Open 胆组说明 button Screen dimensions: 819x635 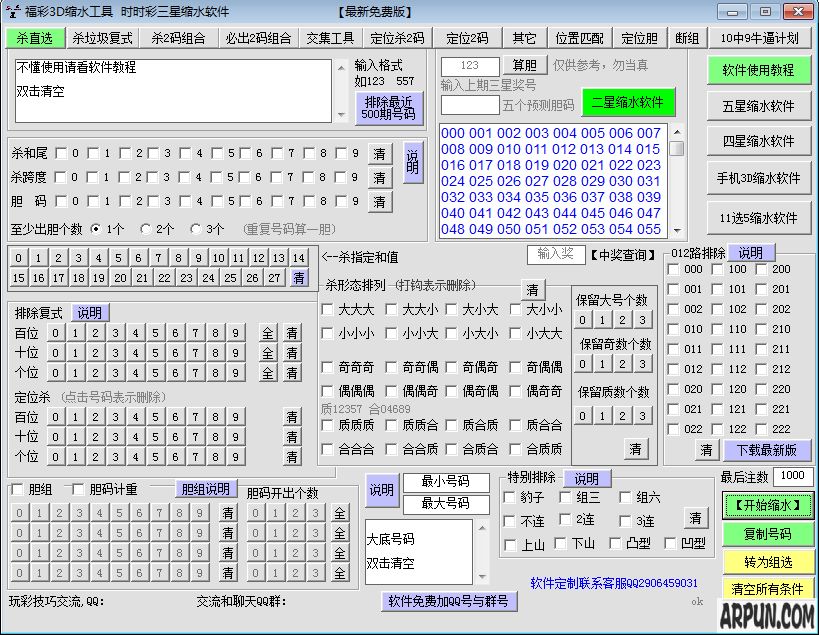pos(205,489)
